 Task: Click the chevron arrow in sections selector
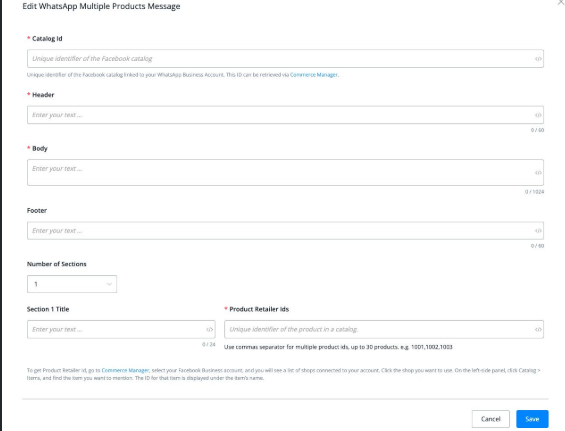109,284
